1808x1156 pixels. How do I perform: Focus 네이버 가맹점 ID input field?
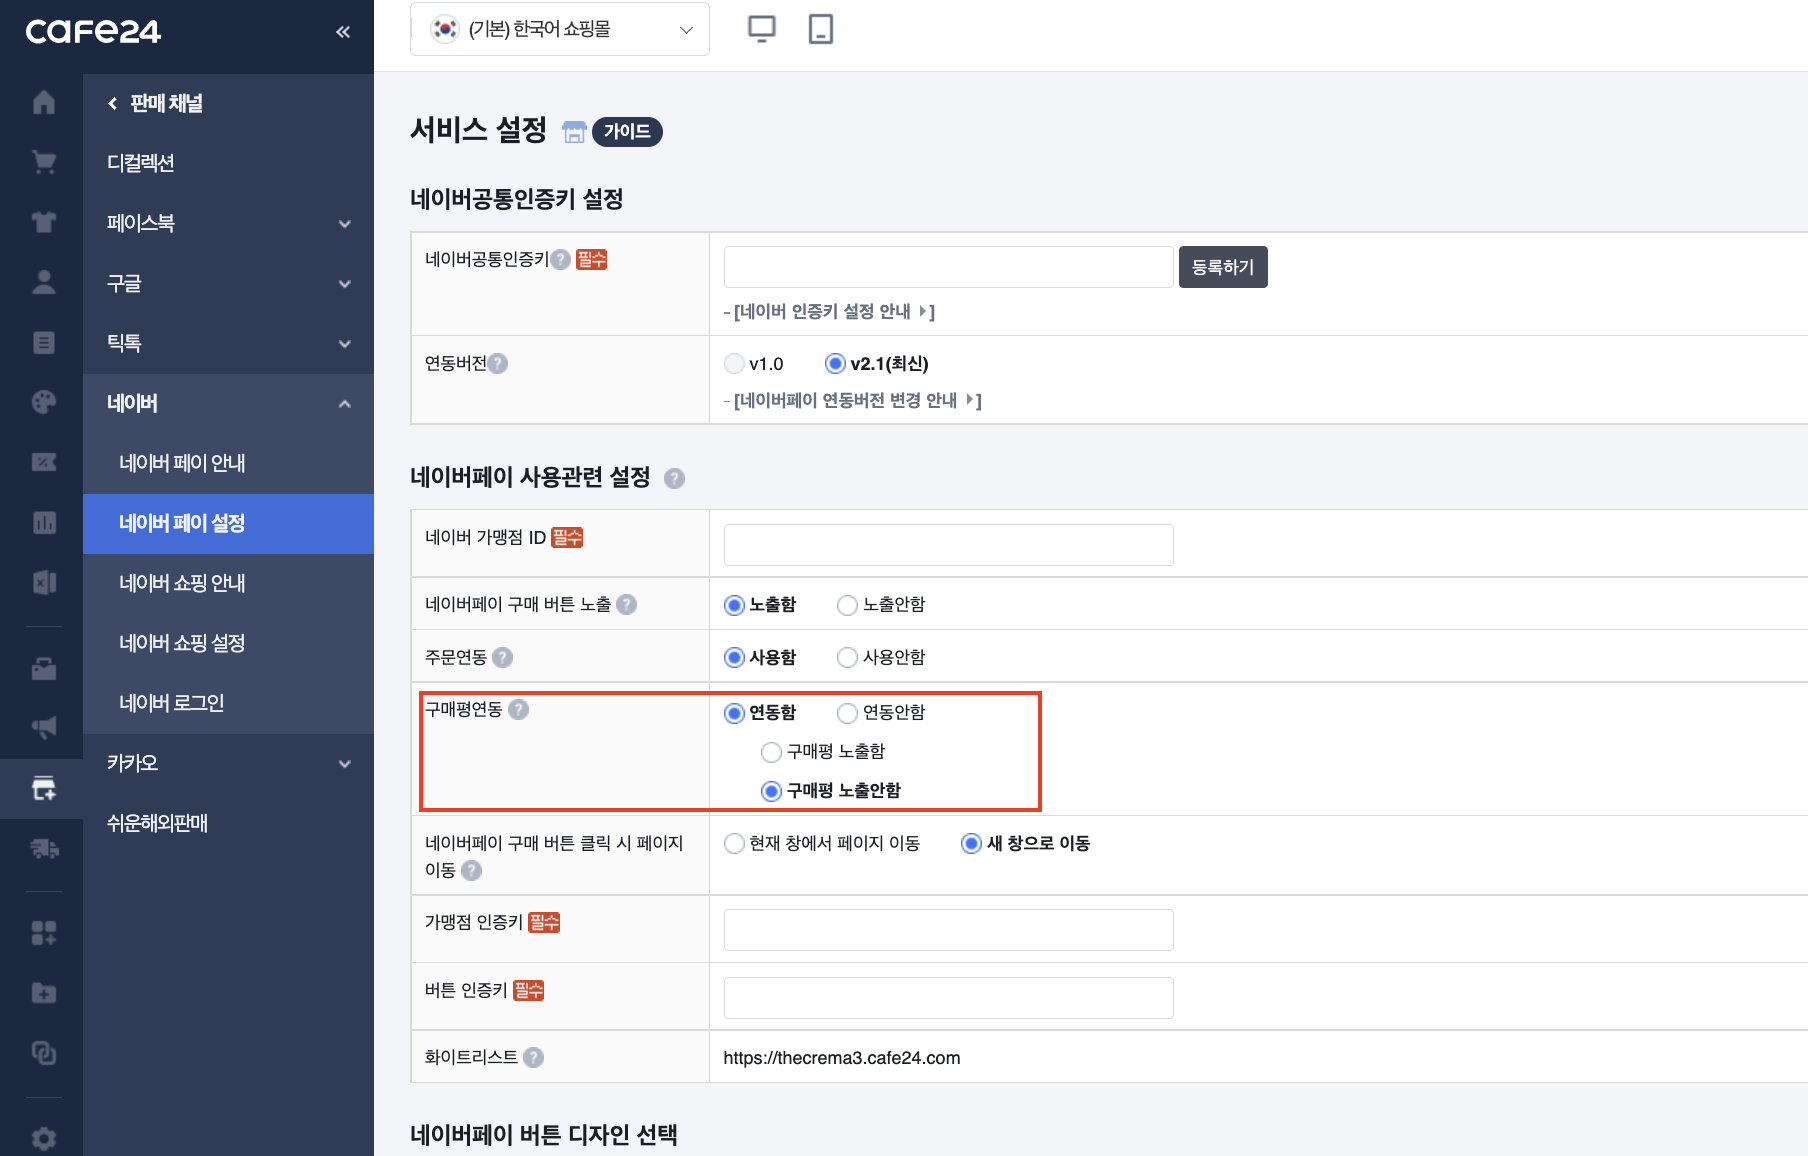(948, 545)
